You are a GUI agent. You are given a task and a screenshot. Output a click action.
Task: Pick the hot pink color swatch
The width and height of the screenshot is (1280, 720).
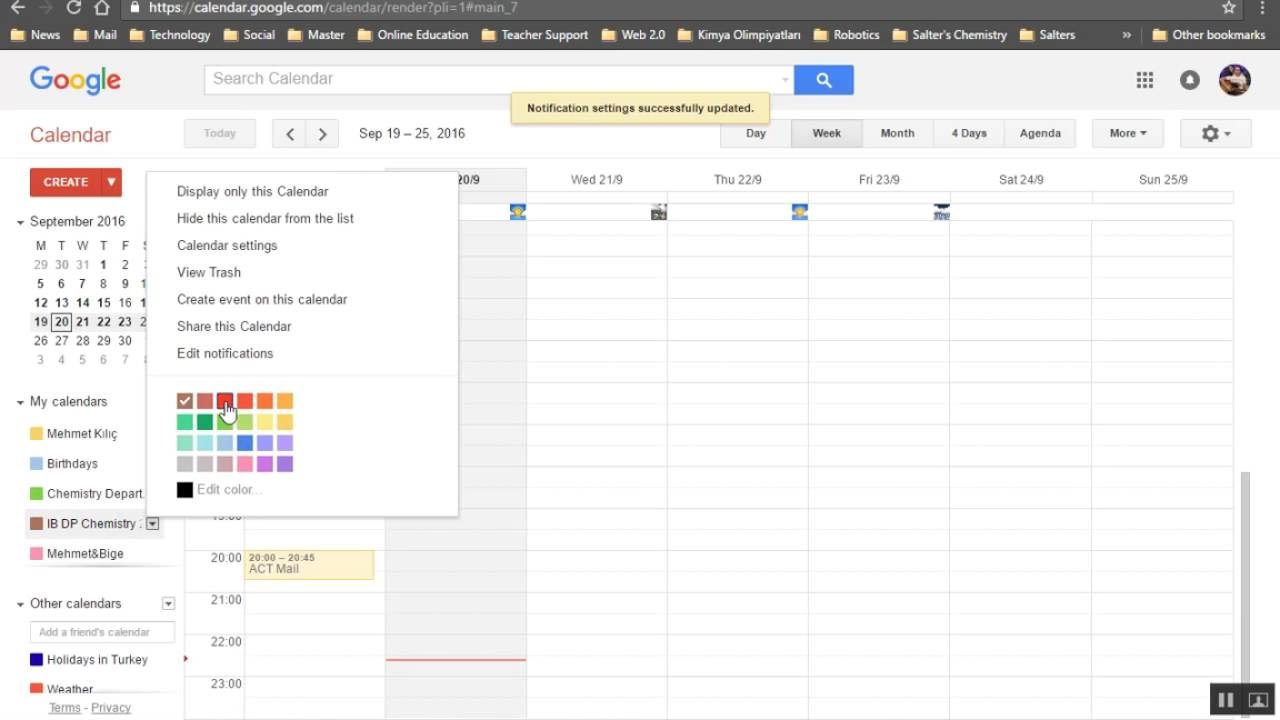pyautogui.click(x=245, y=464)
